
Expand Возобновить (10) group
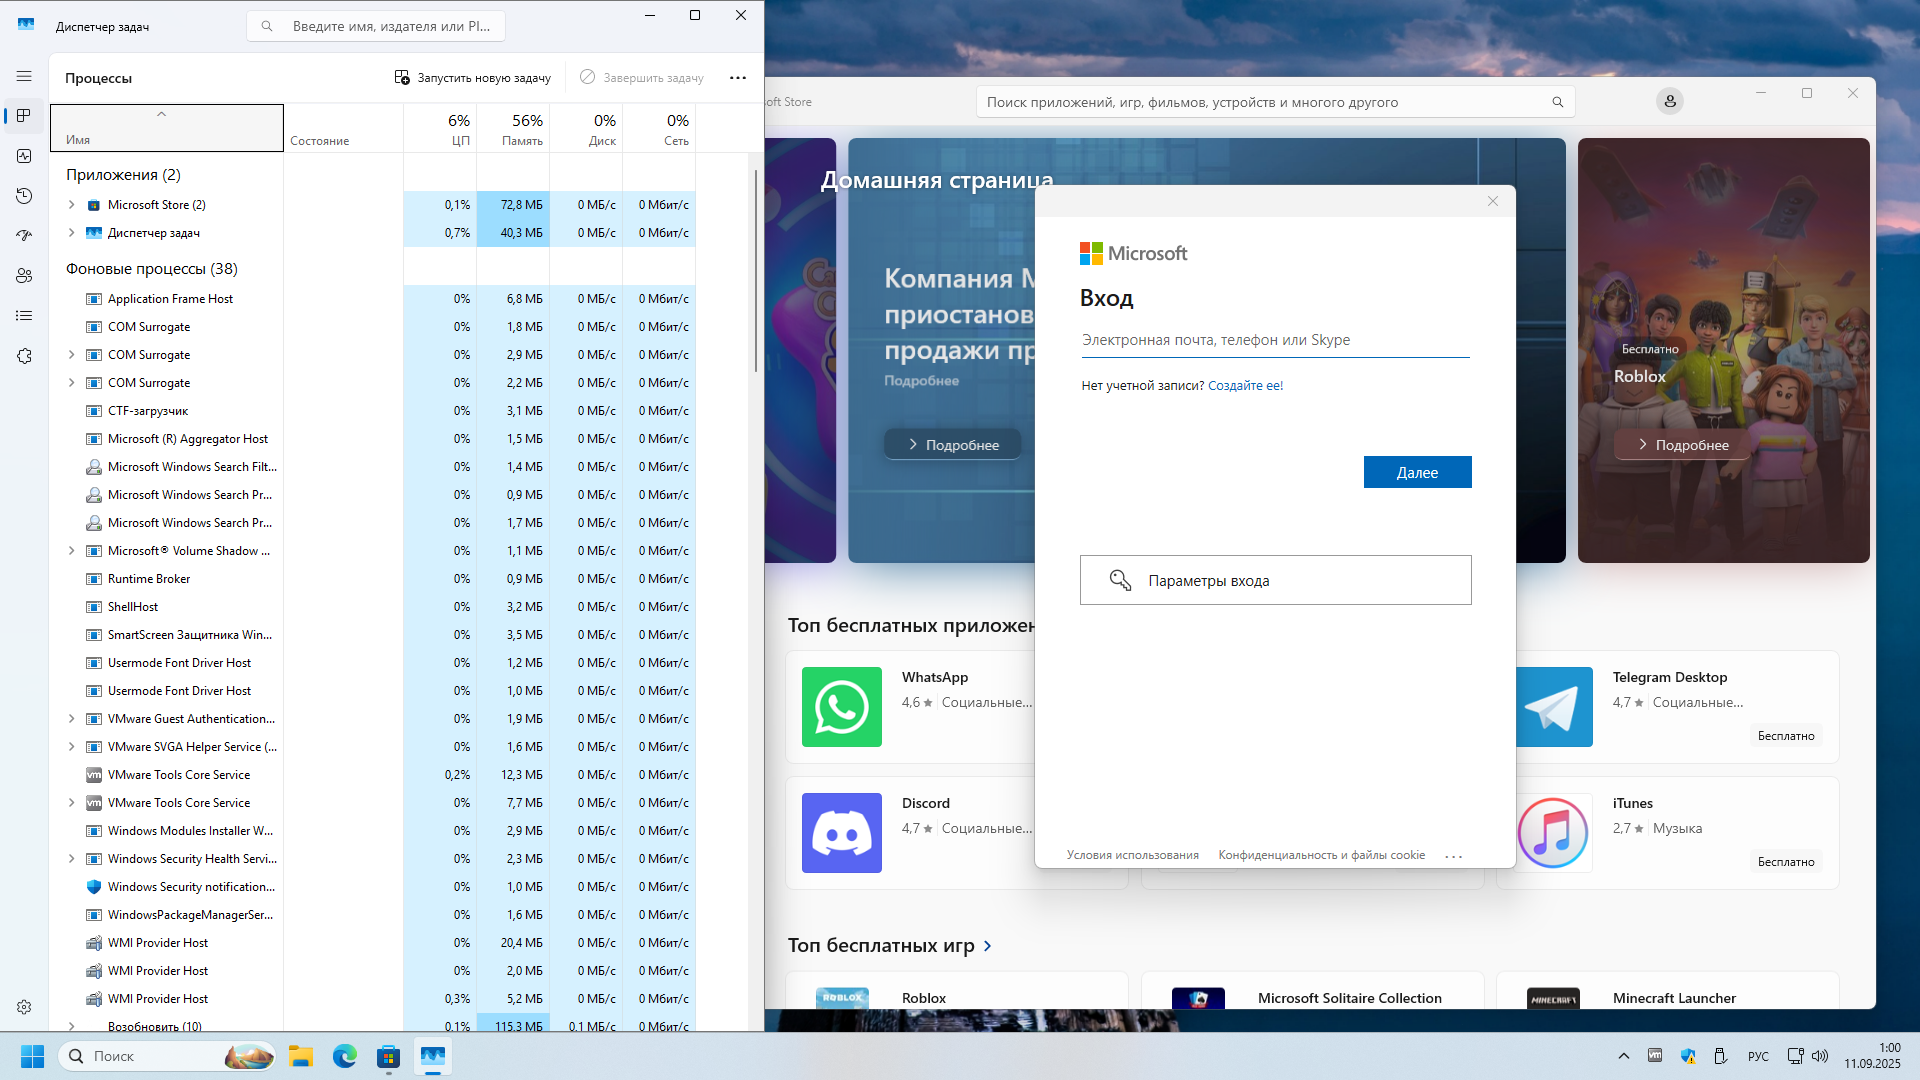point(71,1026)
